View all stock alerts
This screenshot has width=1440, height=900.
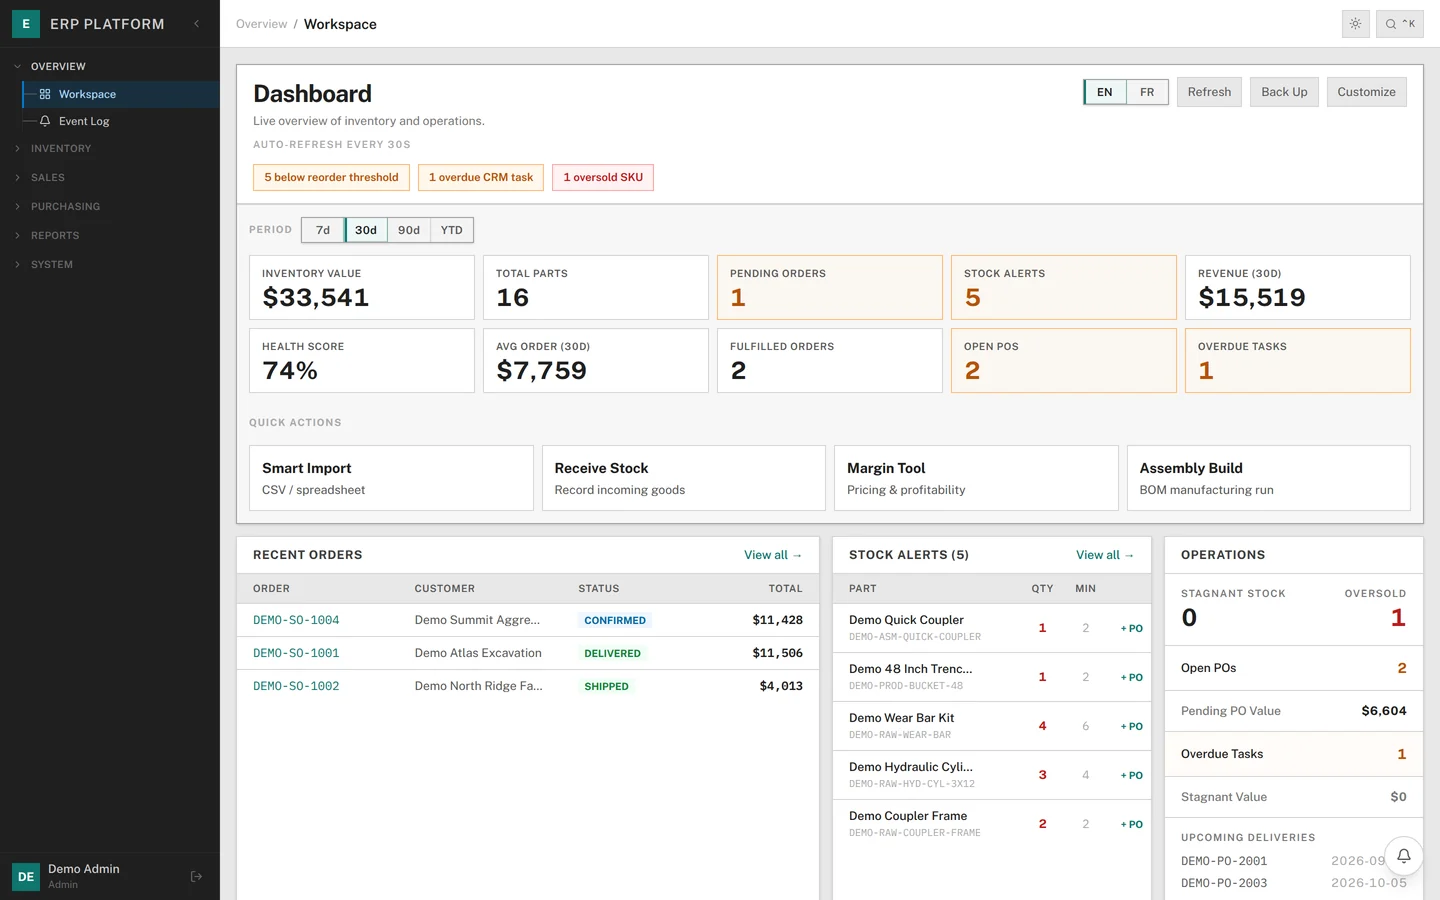pyautogui.click(x=1105, y=555)
